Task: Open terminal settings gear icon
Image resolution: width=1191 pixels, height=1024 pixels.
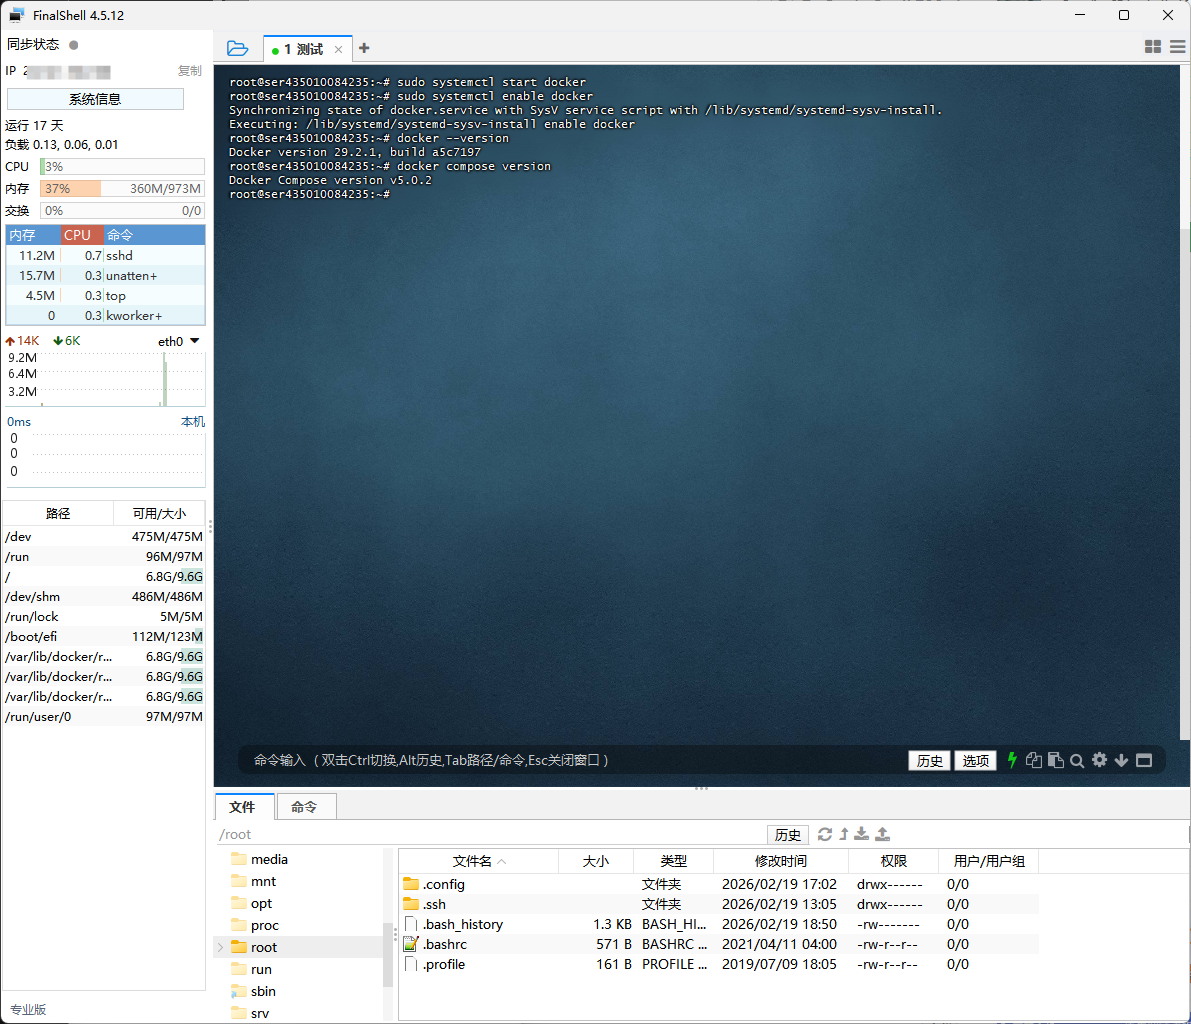Action: pyautogui.click(x=1099, y=760)
